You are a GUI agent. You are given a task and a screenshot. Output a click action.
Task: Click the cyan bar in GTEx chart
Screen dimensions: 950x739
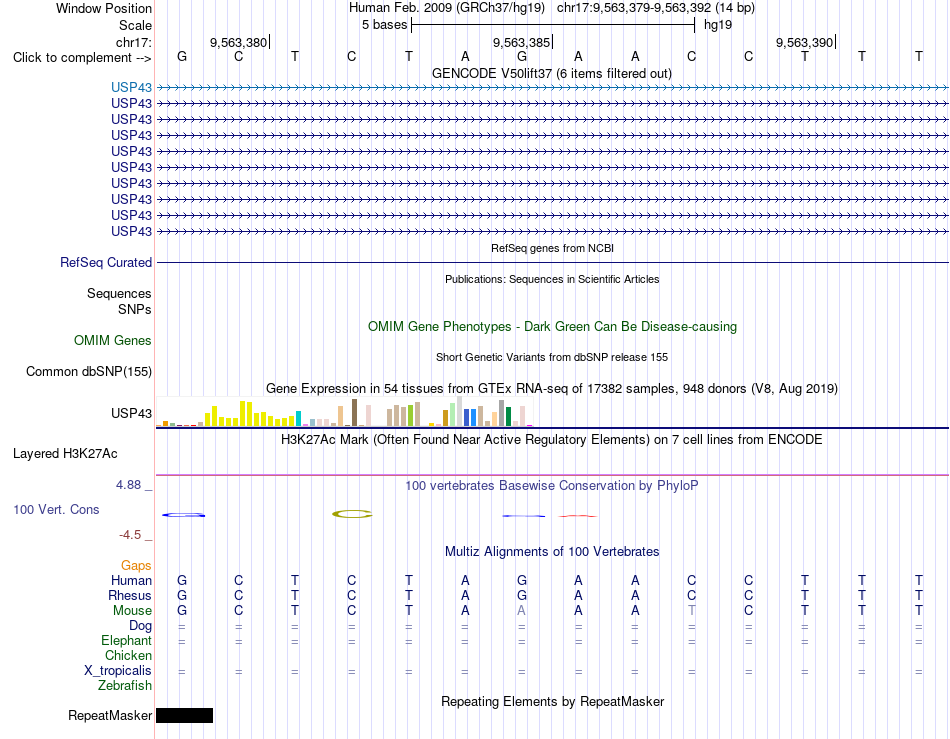point(298,419)
